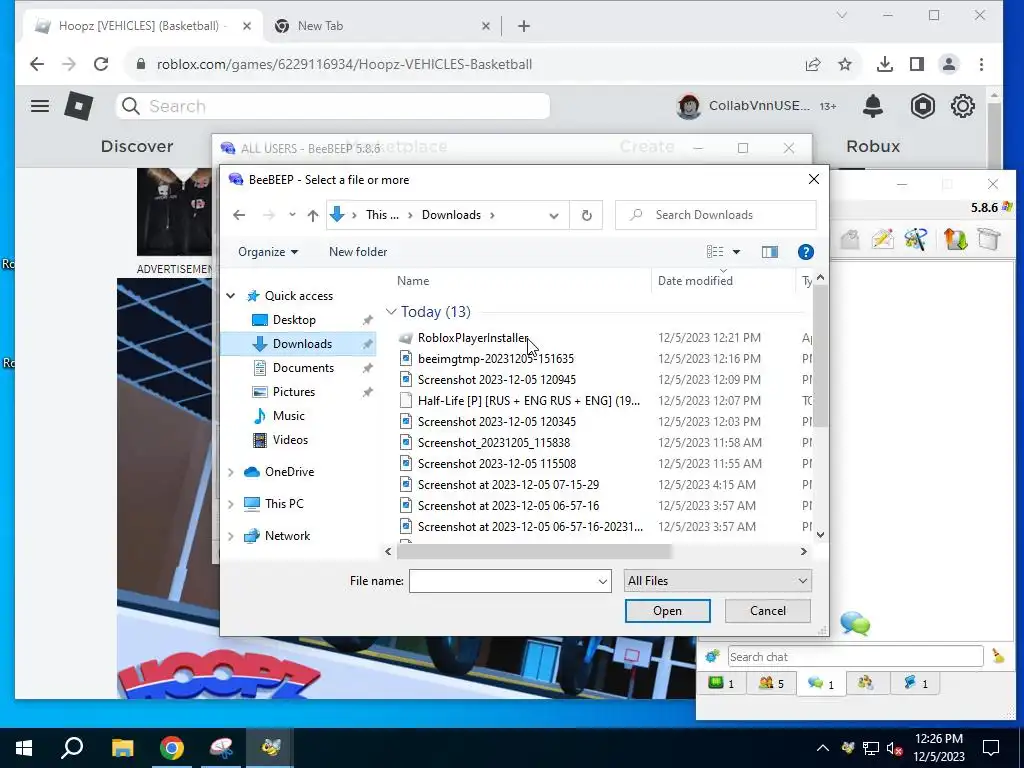Viewport: 1024px width, 768px height.
Task: Click the back arrow in file dialog
Action: coord(239,215)
